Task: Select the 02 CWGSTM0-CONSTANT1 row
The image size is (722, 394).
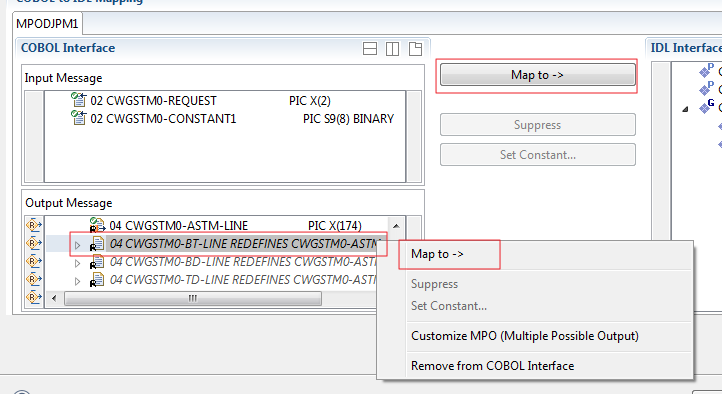Action: pyautogui.click(x=225, y=119)
